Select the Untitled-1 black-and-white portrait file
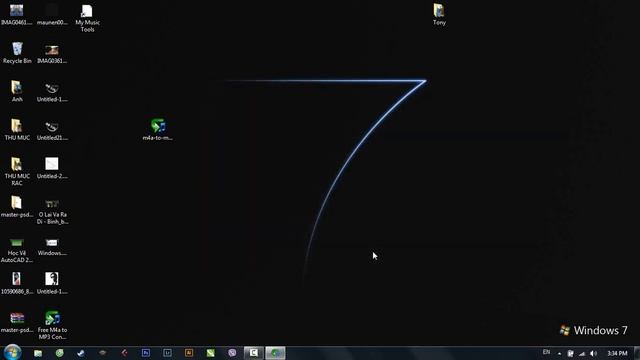Image resolution: width=640 pixels, height=360 pixels. [x=52, y=283]
